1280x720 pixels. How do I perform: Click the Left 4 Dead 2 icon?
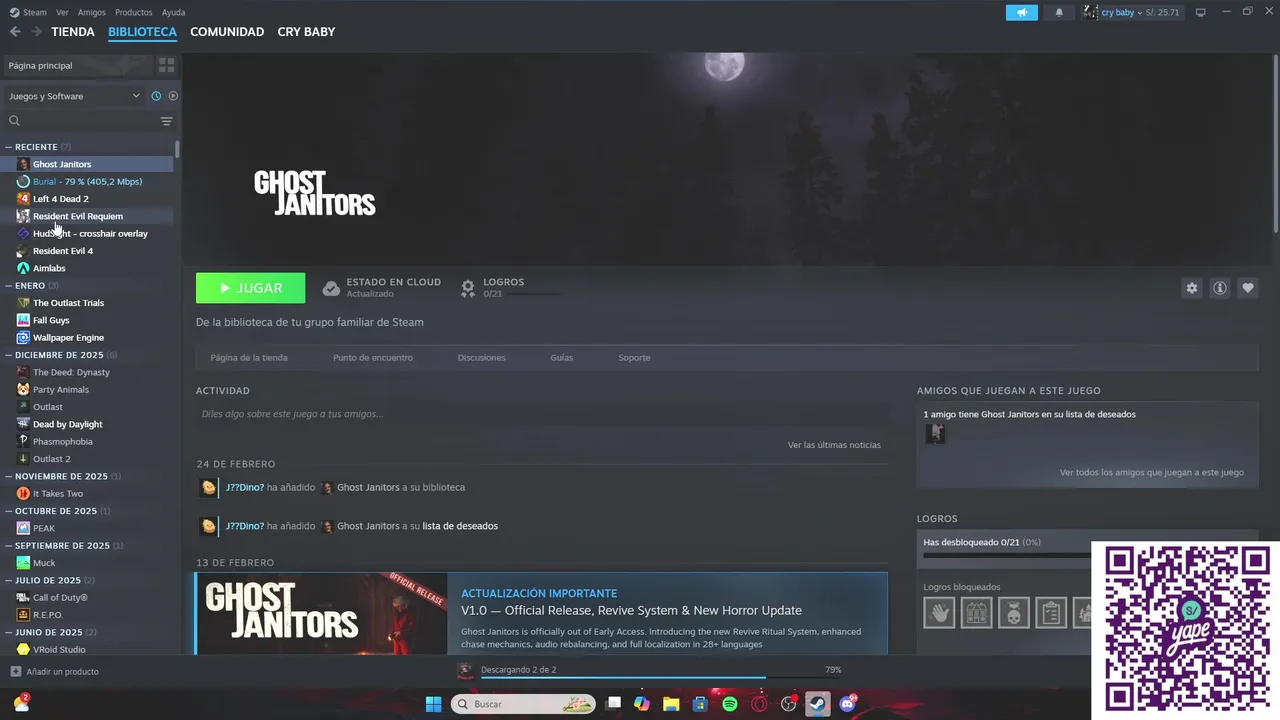tap(23, 199)
